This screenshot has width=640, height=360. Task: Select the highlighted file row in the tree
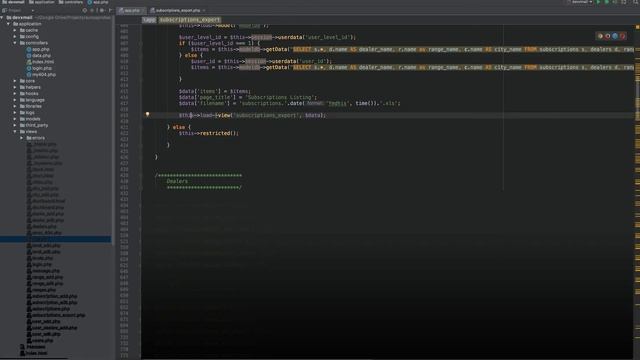(x=56, y=239)
